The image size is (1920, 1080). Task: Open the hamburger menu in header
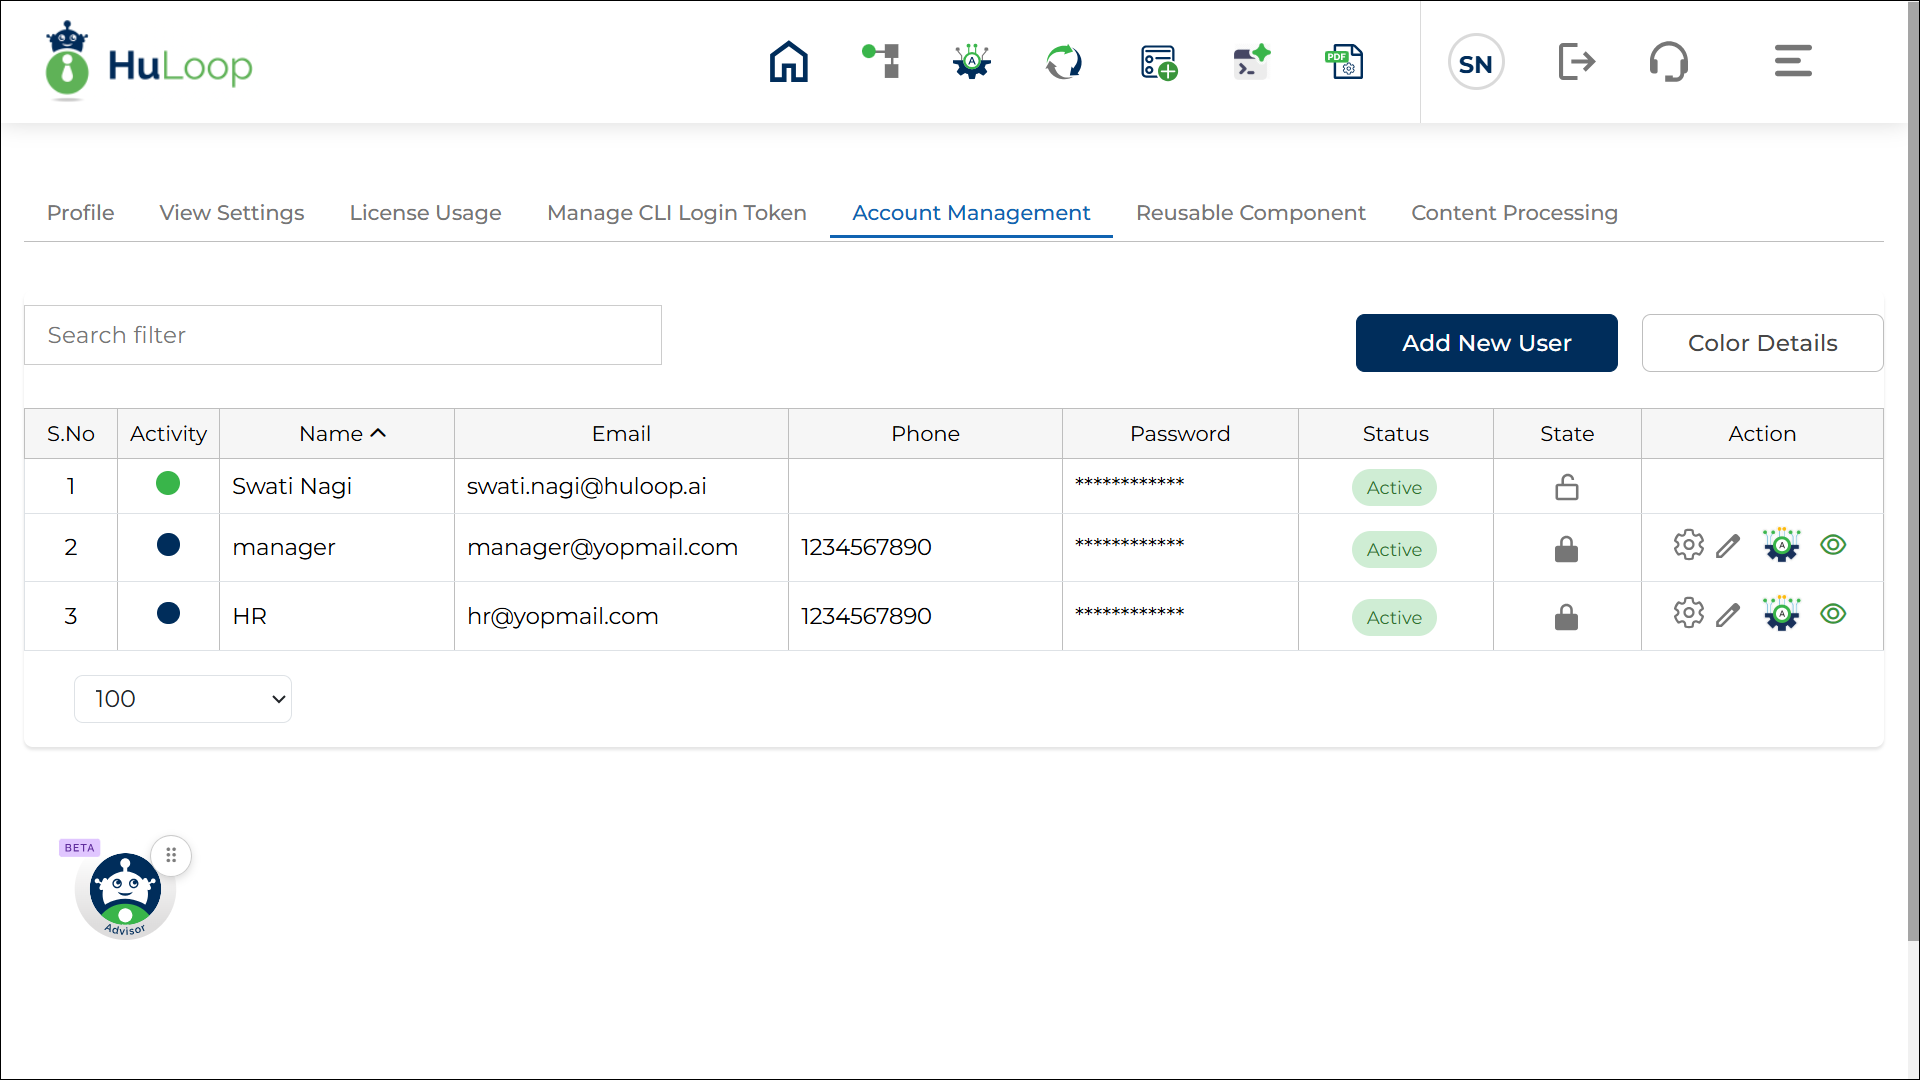(x=1793, y=62)
